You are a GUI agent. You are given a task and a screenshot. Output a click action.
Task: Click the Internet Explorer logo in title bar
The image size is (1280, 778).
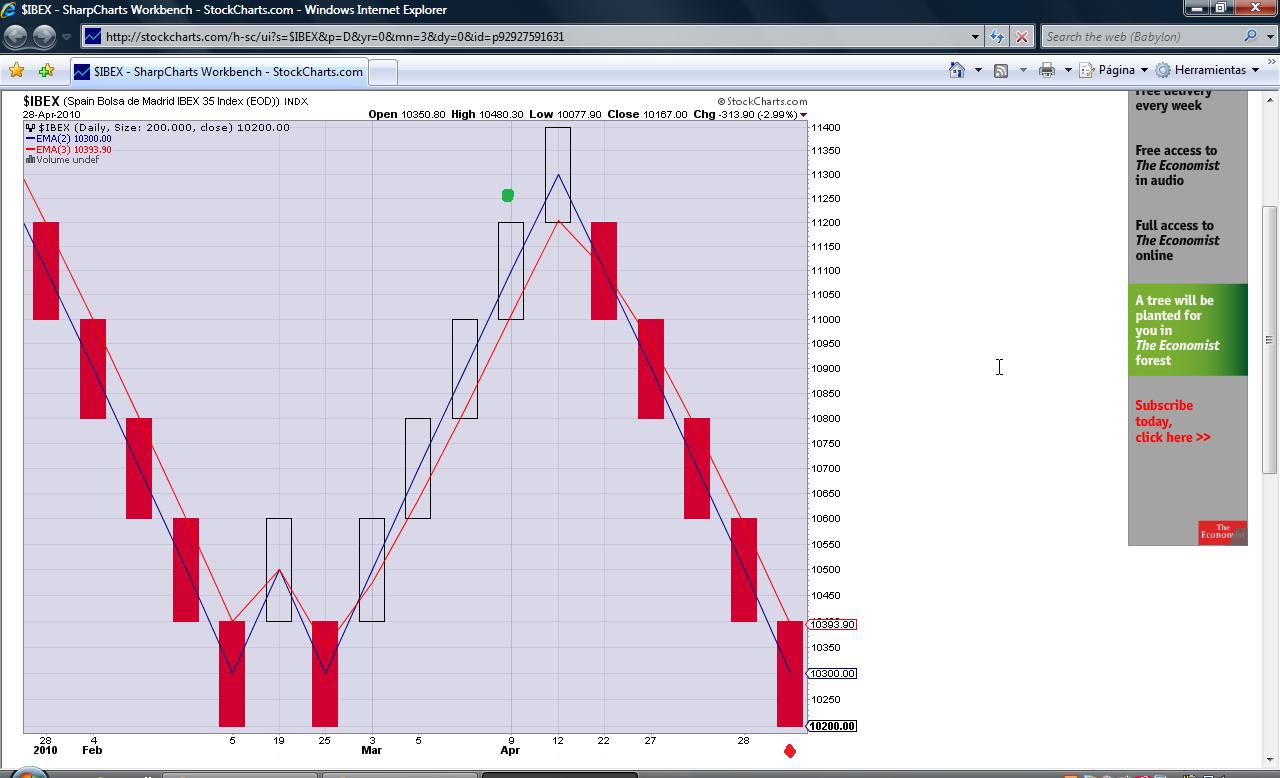10,9
